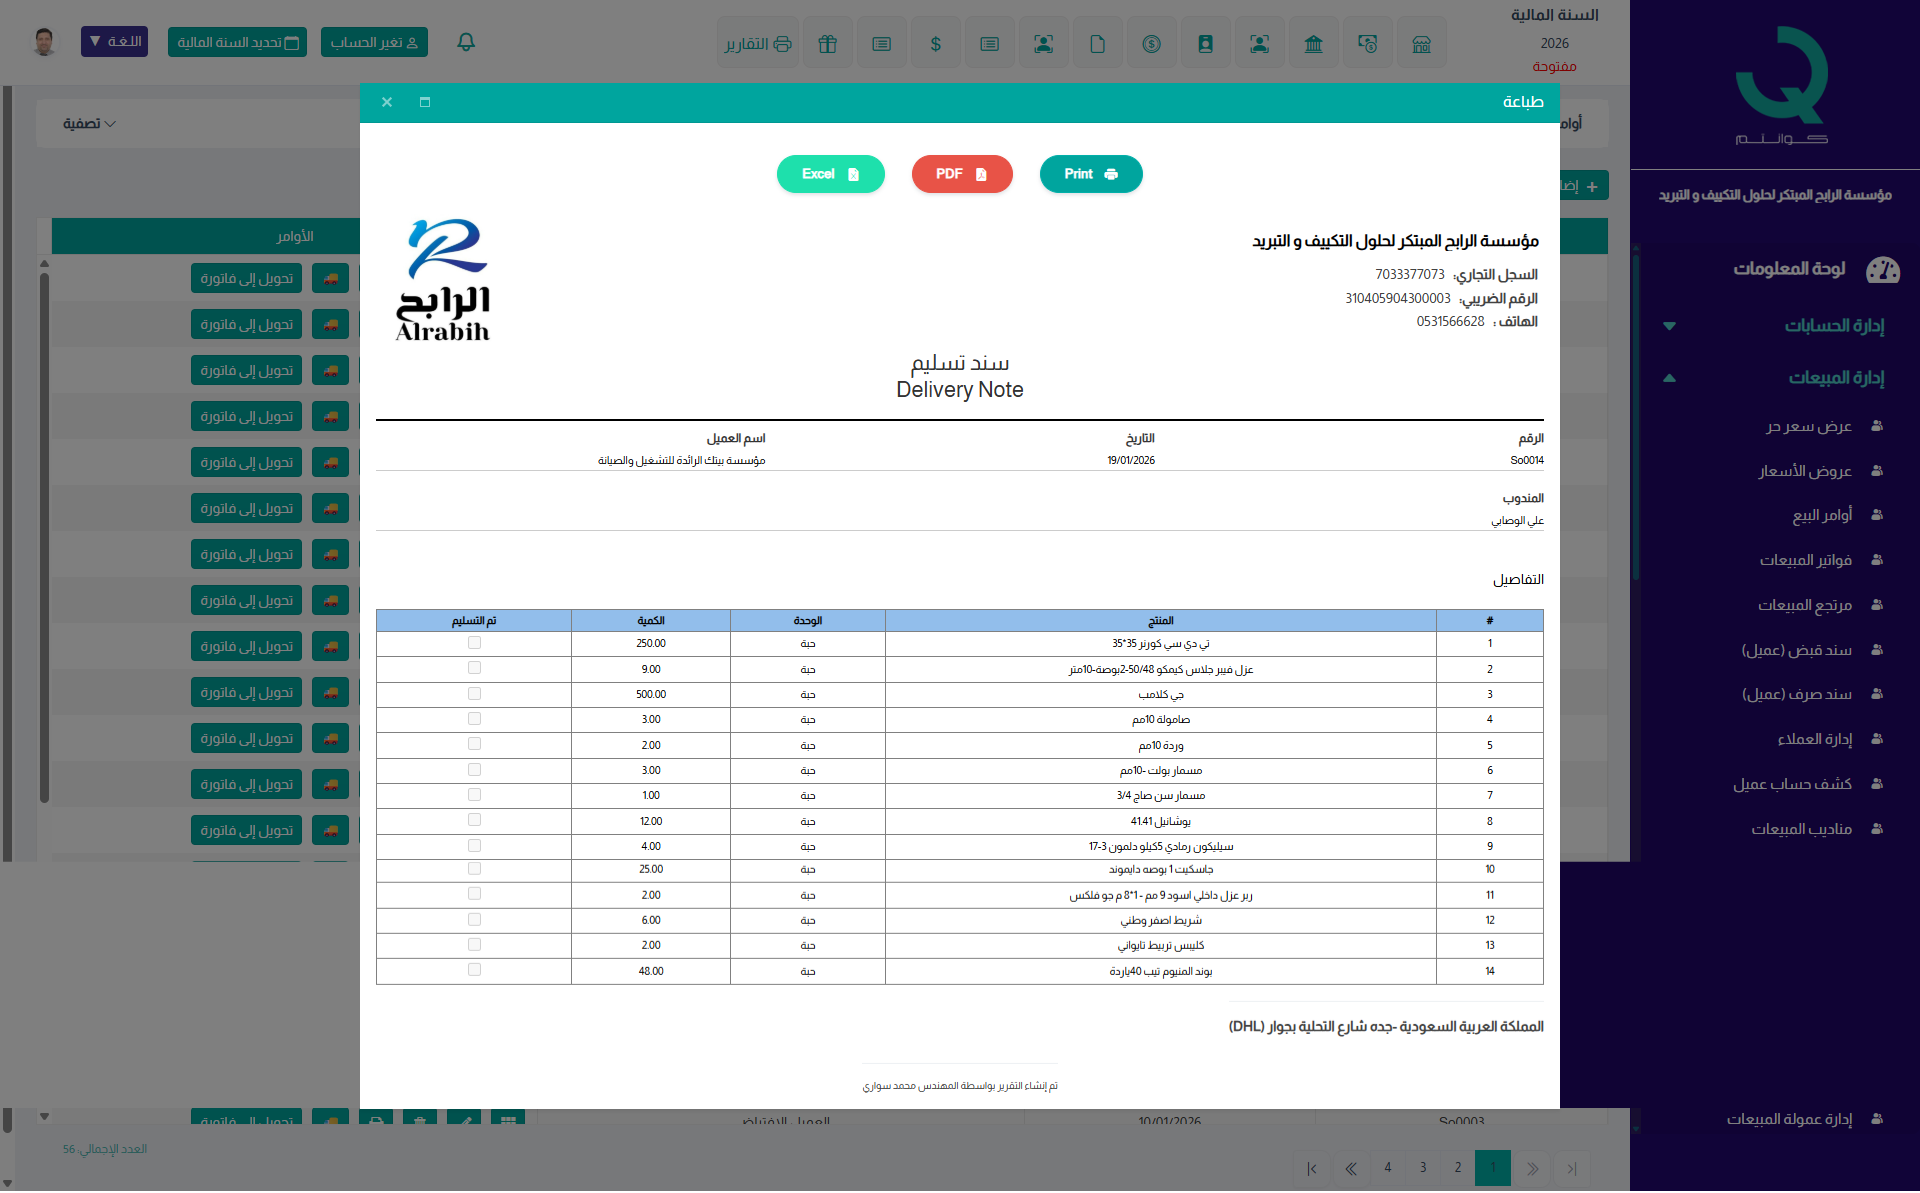Go to page 2 in pagination
Image resolution: width=1920 pixels, height=1193 pixels.
[1458, 1167]
